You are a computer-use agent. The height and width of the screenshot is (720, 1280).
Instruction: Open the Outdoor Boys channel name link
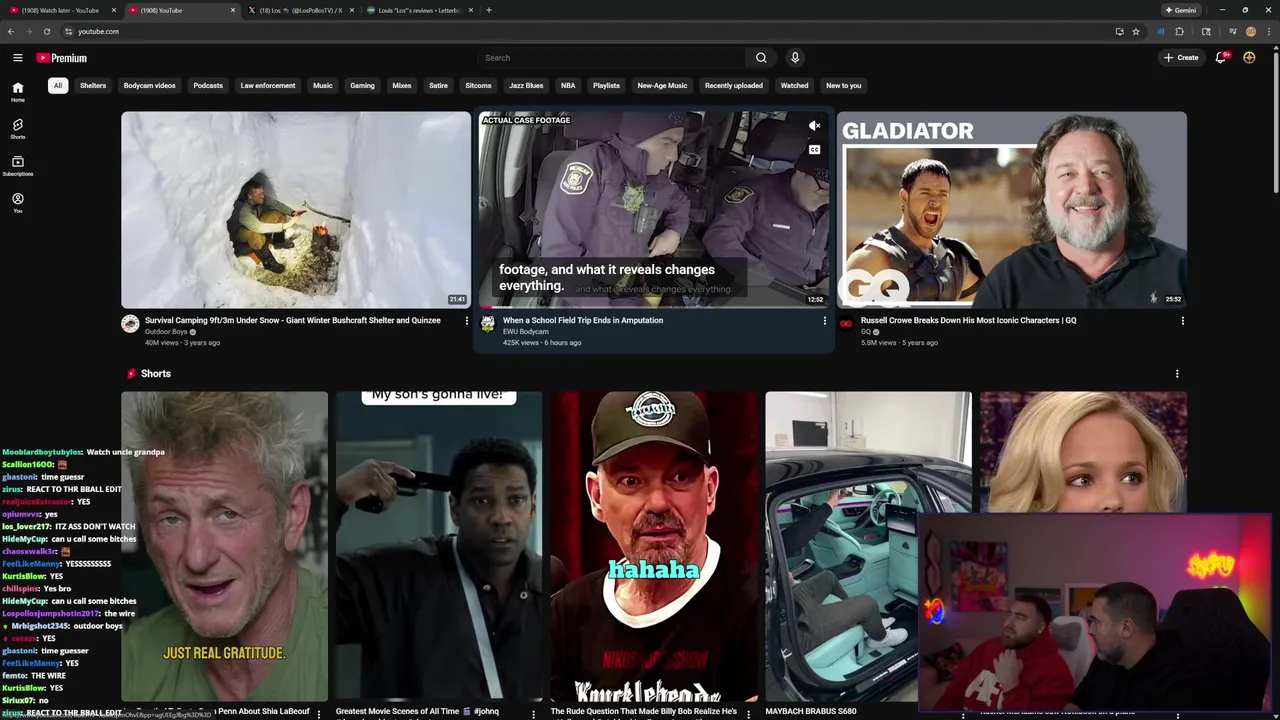(166, 332)
